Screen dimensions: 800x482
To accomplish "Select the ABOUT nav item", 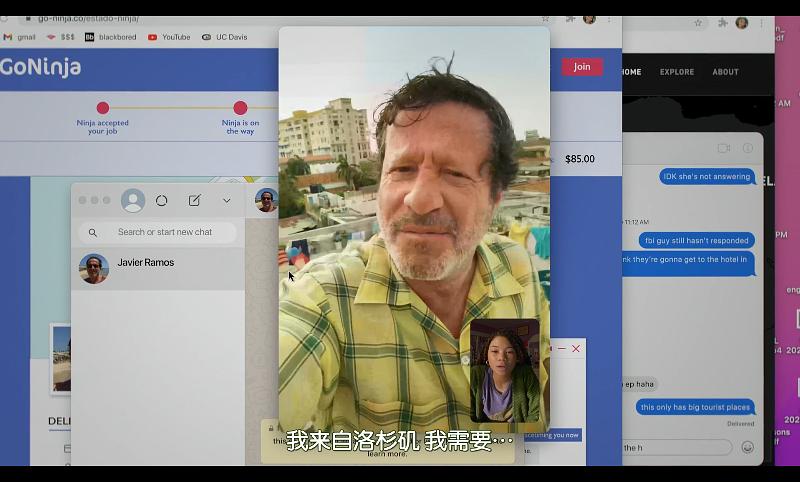I will (x=725, y=72).
